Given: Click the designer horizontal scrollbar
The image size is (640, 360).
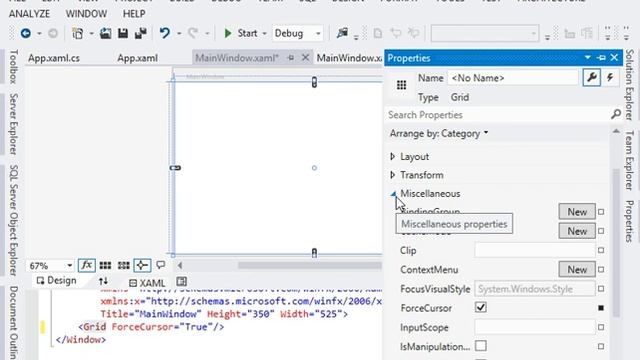Looking at the screenshot, I should coord(310,265).
